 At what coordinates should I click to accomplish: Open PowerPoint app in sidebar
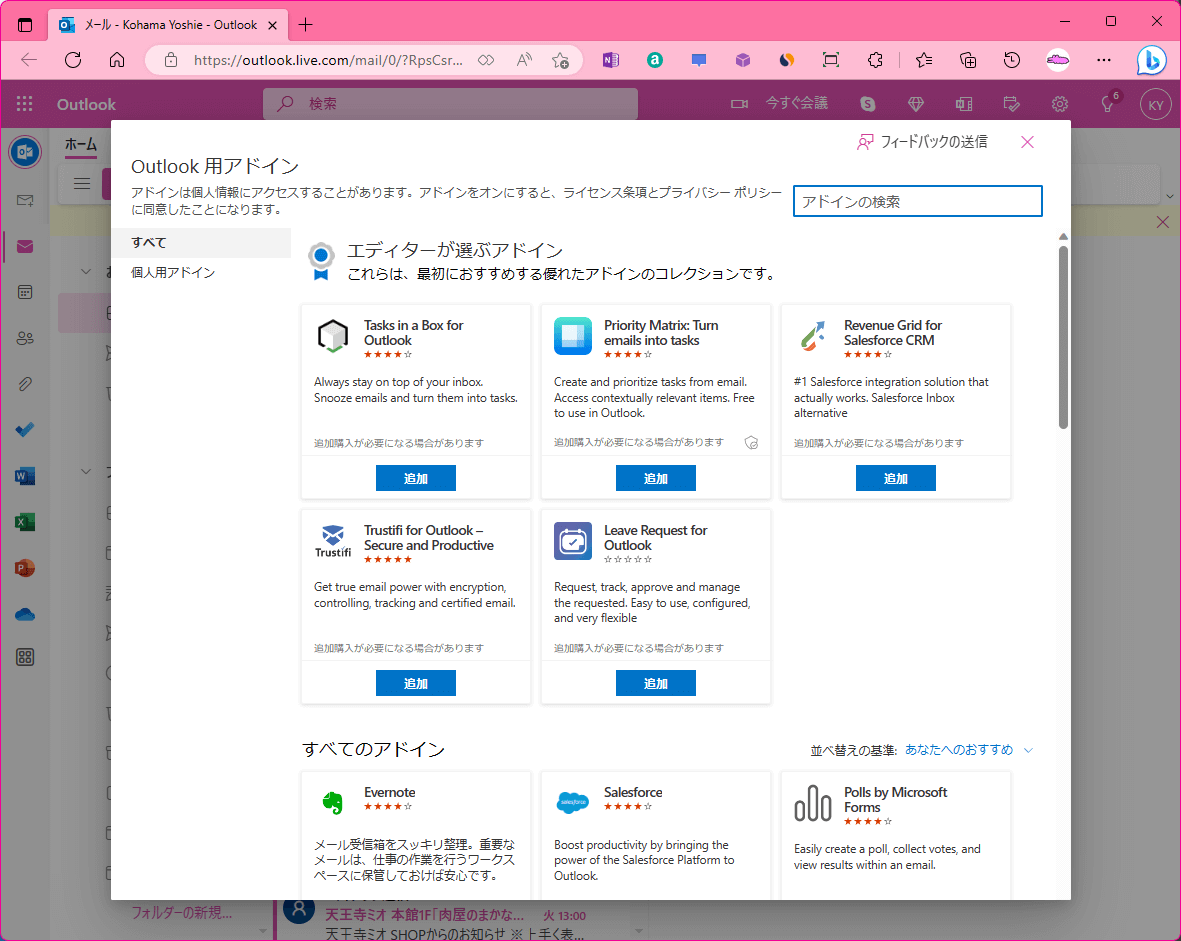(25, 568)
